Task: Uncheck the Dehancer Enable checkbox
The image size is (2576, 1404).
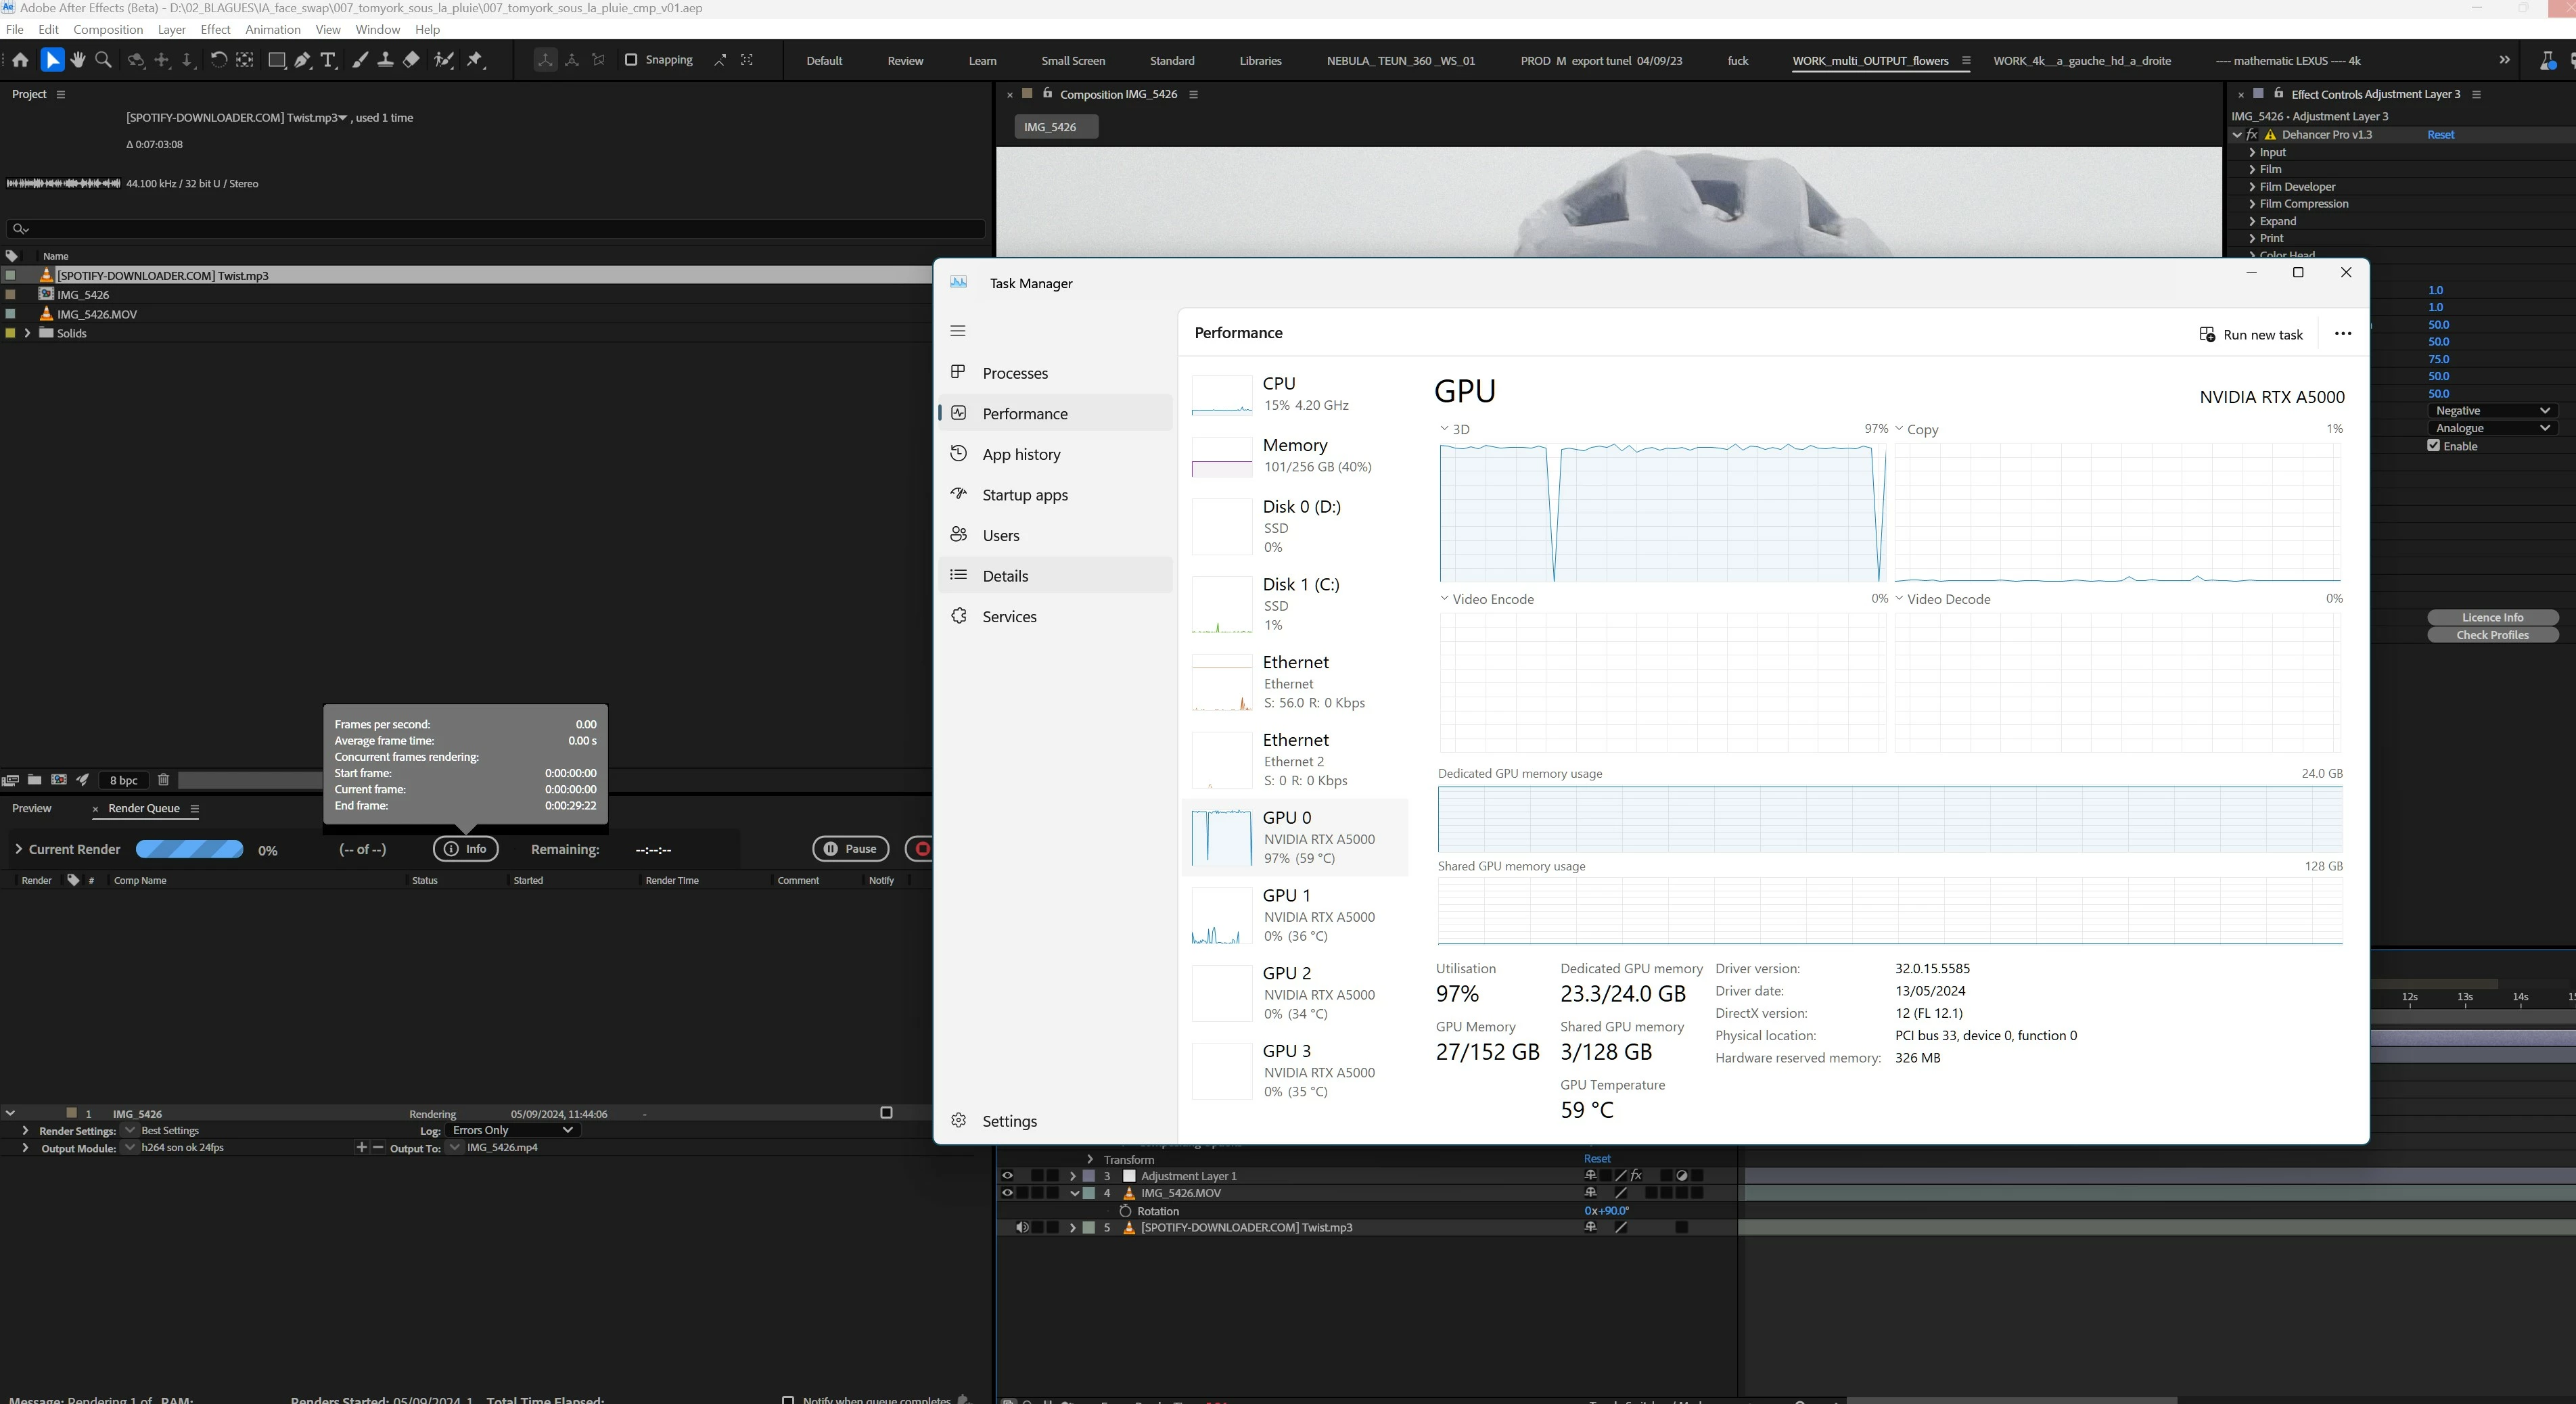Action: [x=2434, y=446]
